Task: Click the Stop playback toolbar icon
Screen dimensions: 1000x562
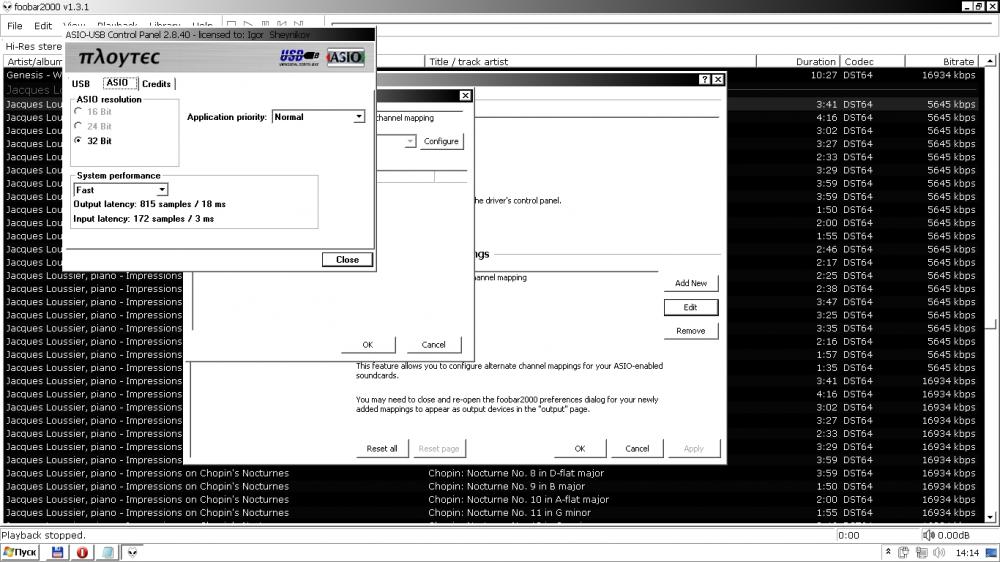Action: (x=231, y=25)
